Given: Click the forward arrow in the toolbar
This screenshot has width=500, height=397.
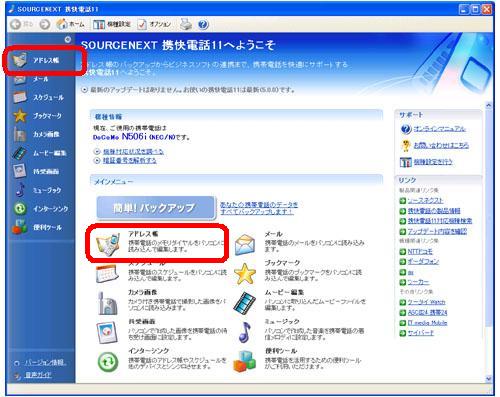Looking at the screenshot, I should 45,24.
